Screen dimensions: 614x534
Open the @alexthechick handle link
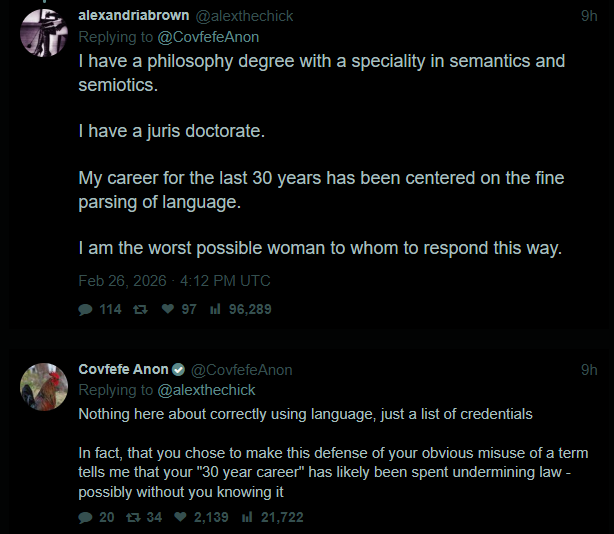coord(245,16)
